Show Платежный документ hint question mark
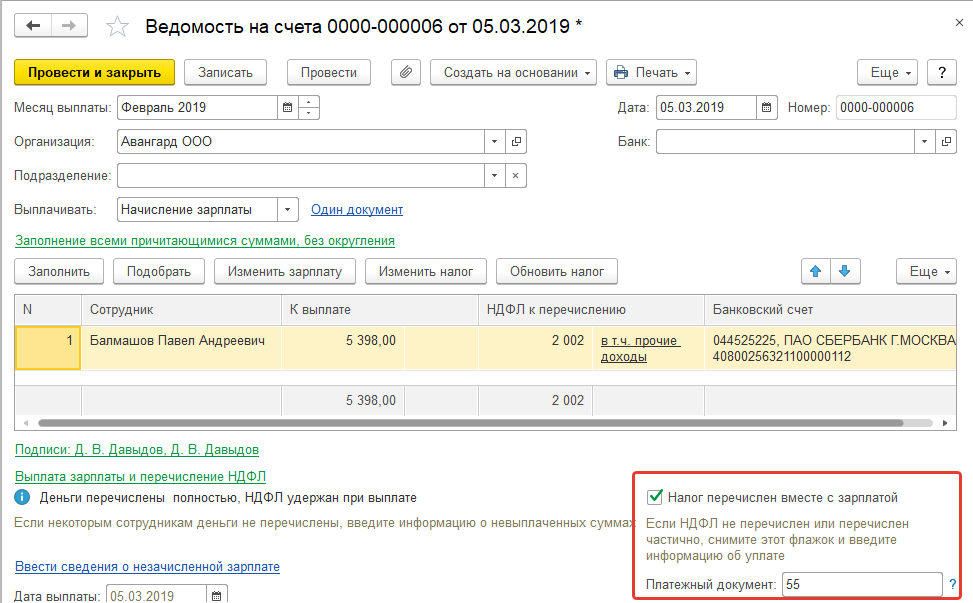 pyautogui.click(x=953, y=584)
